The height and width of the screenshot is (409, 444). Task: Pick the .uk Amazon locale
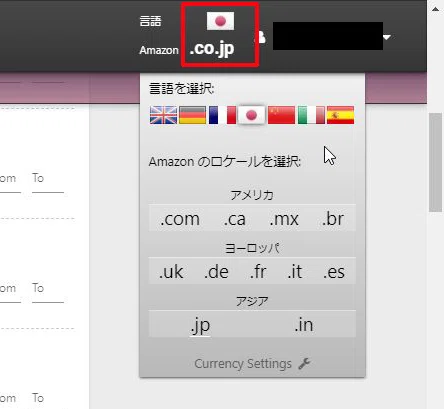[x=171, y=272]
